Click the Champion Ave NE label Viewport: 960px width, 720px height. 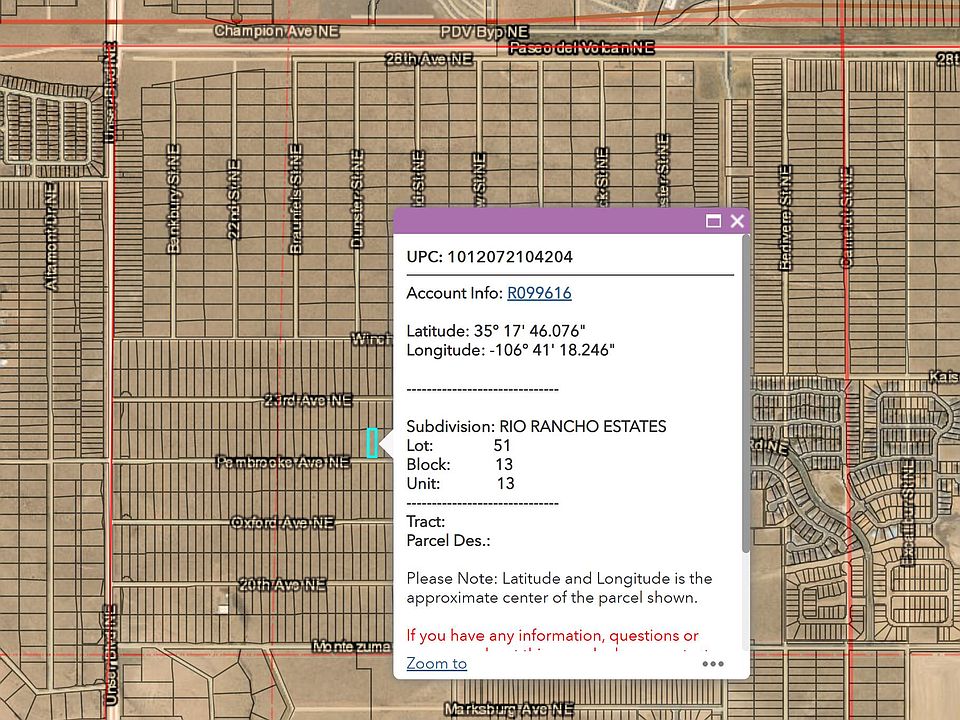(277, 31)
